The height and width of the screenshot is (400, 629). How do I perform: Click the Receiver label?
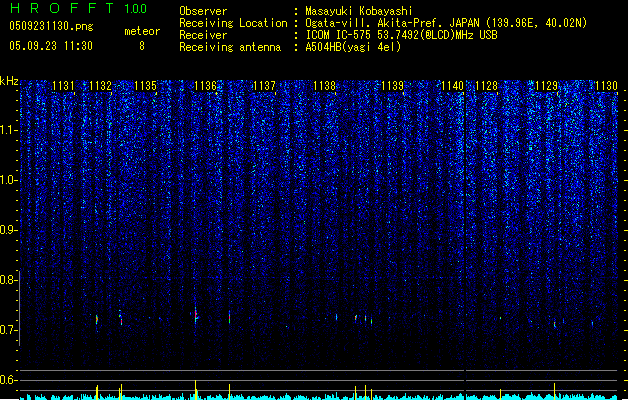[203, 35]
